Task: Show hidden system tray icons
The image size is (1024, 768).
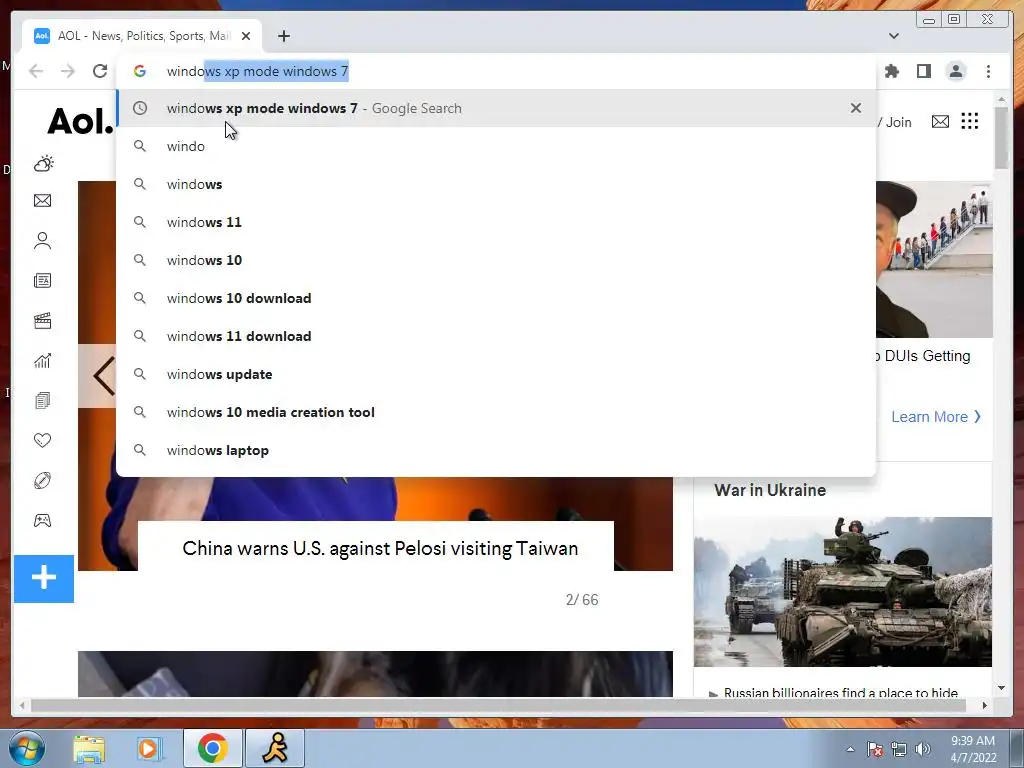Action: coord(850,749)
